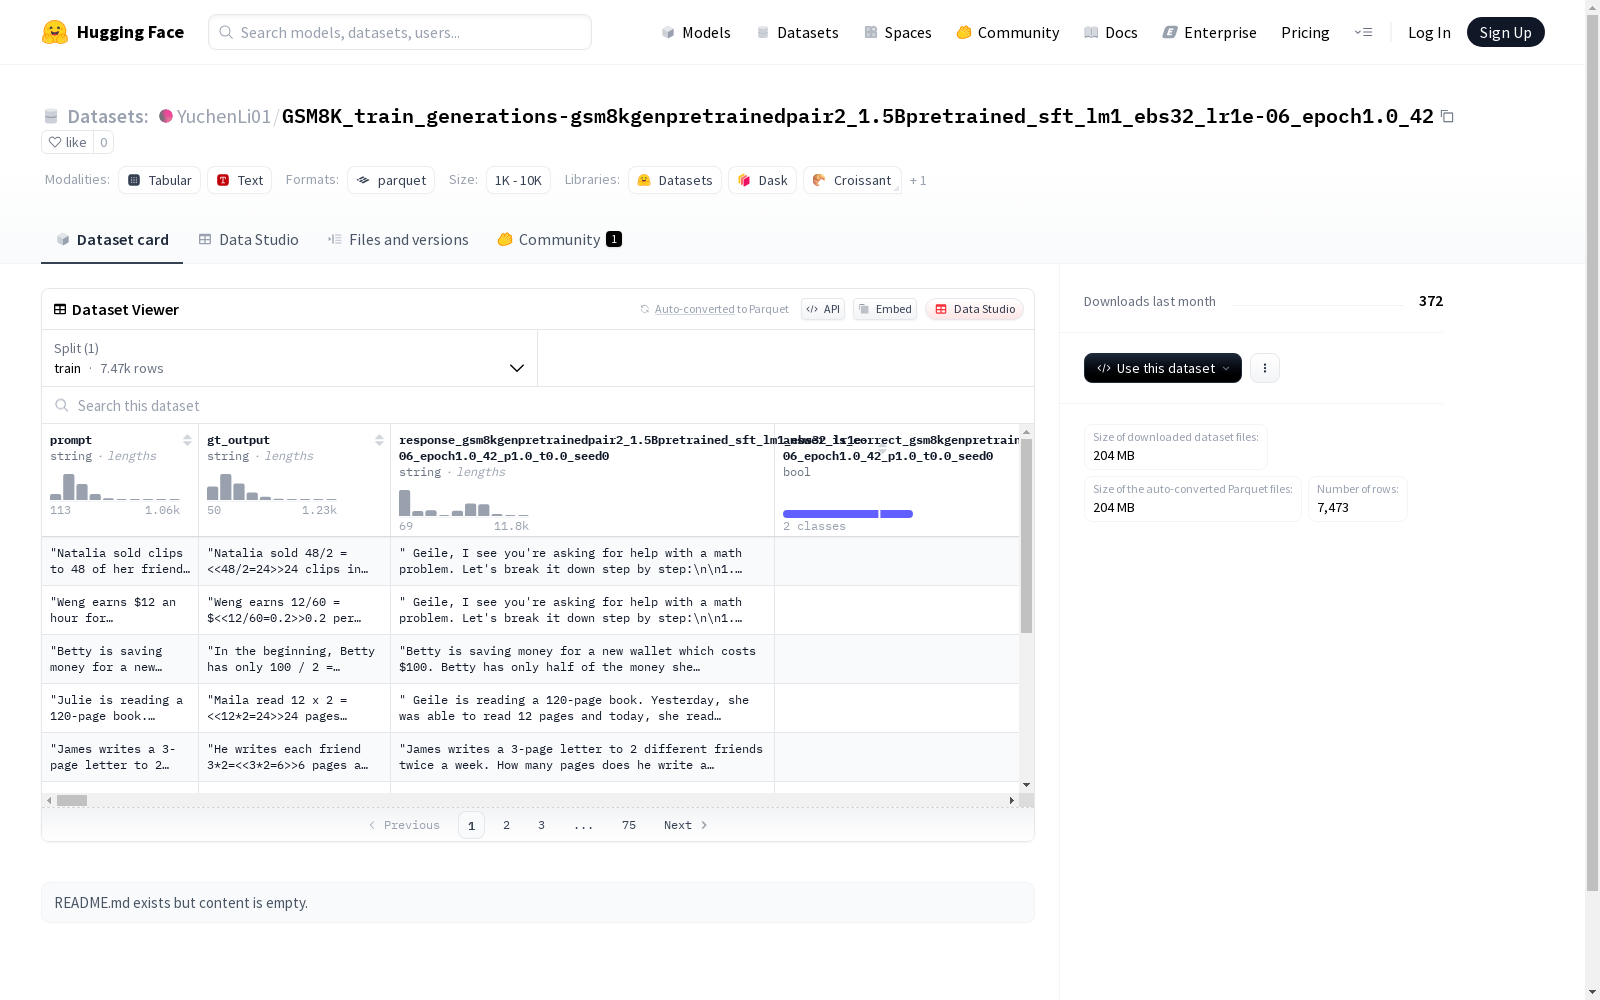1600x1000 pixels.
Task: Click the Hugging Face logo emoji
Action: click(55, 32)
